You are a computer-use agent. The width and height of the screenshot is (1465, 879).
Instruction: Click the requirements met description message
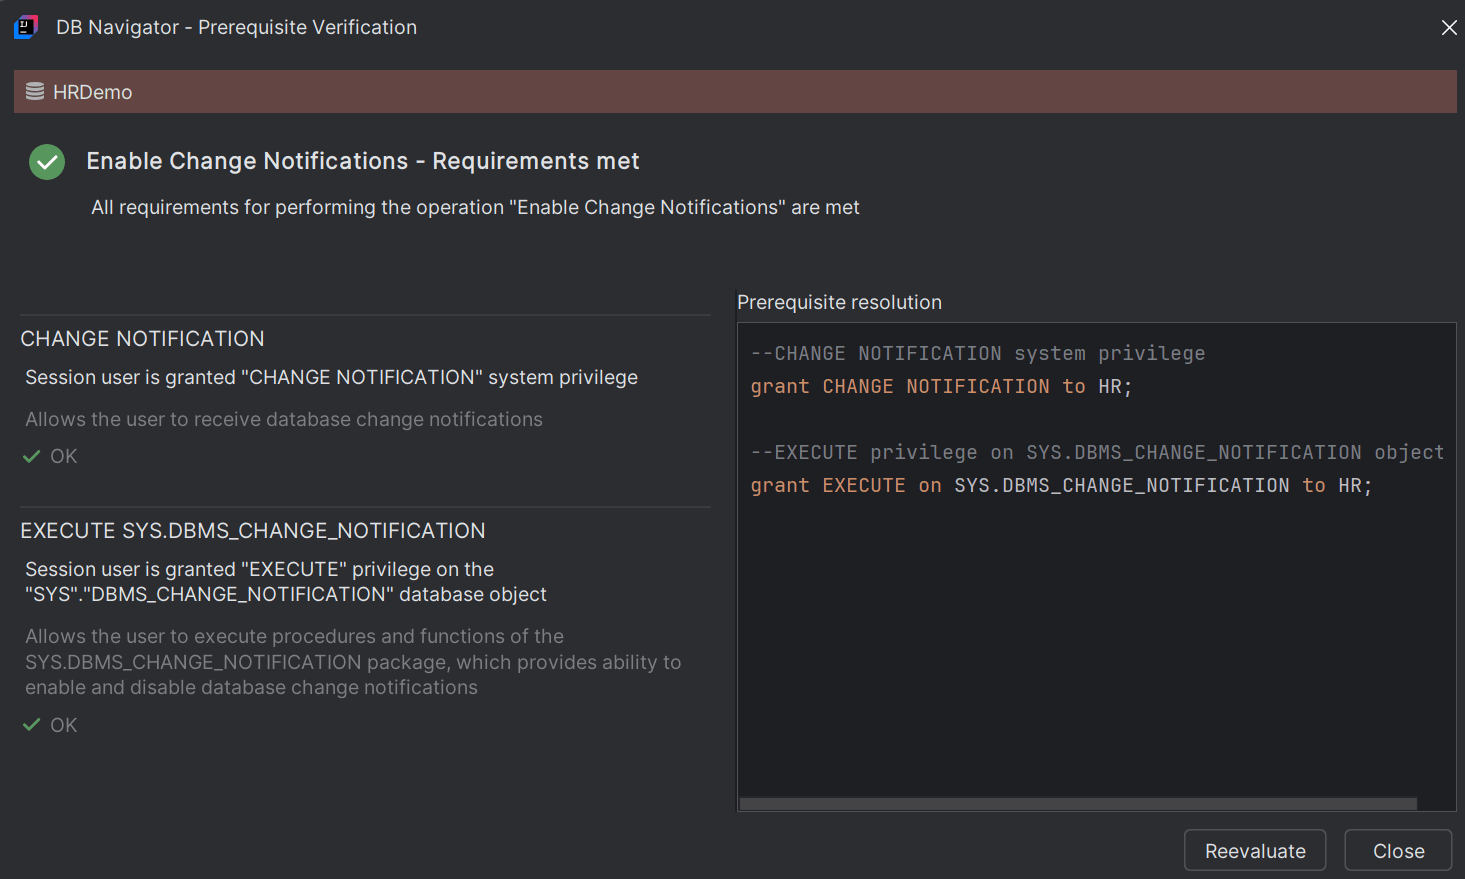tap(475, 207)
